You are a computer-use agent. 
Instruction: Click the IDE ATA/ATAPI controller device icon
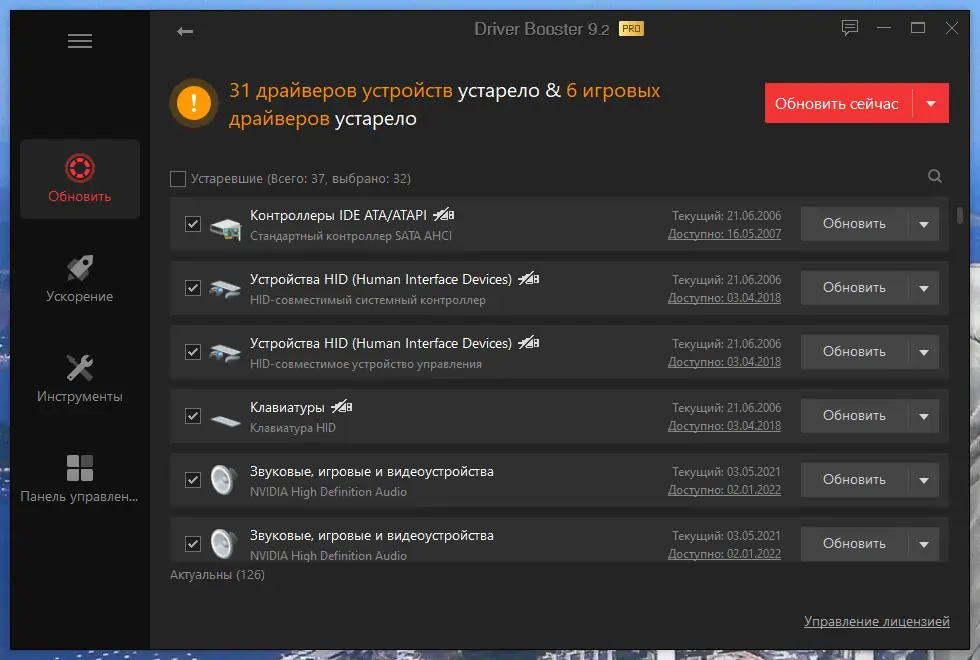pyautogui.click(x=226, y=229)
